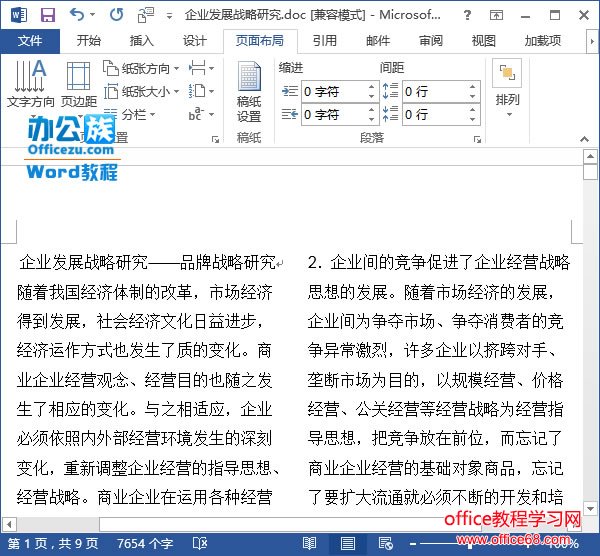This screenshot has width=600, height=556.
Task: Decrease spacing after with down spinner
Action: pyautogui.click(x=473, y=120)
